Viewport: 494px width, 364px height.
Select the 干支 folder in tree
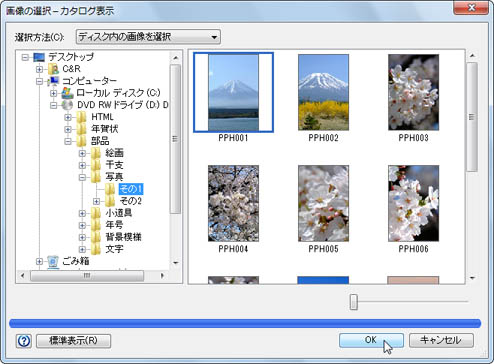point(114,165)
